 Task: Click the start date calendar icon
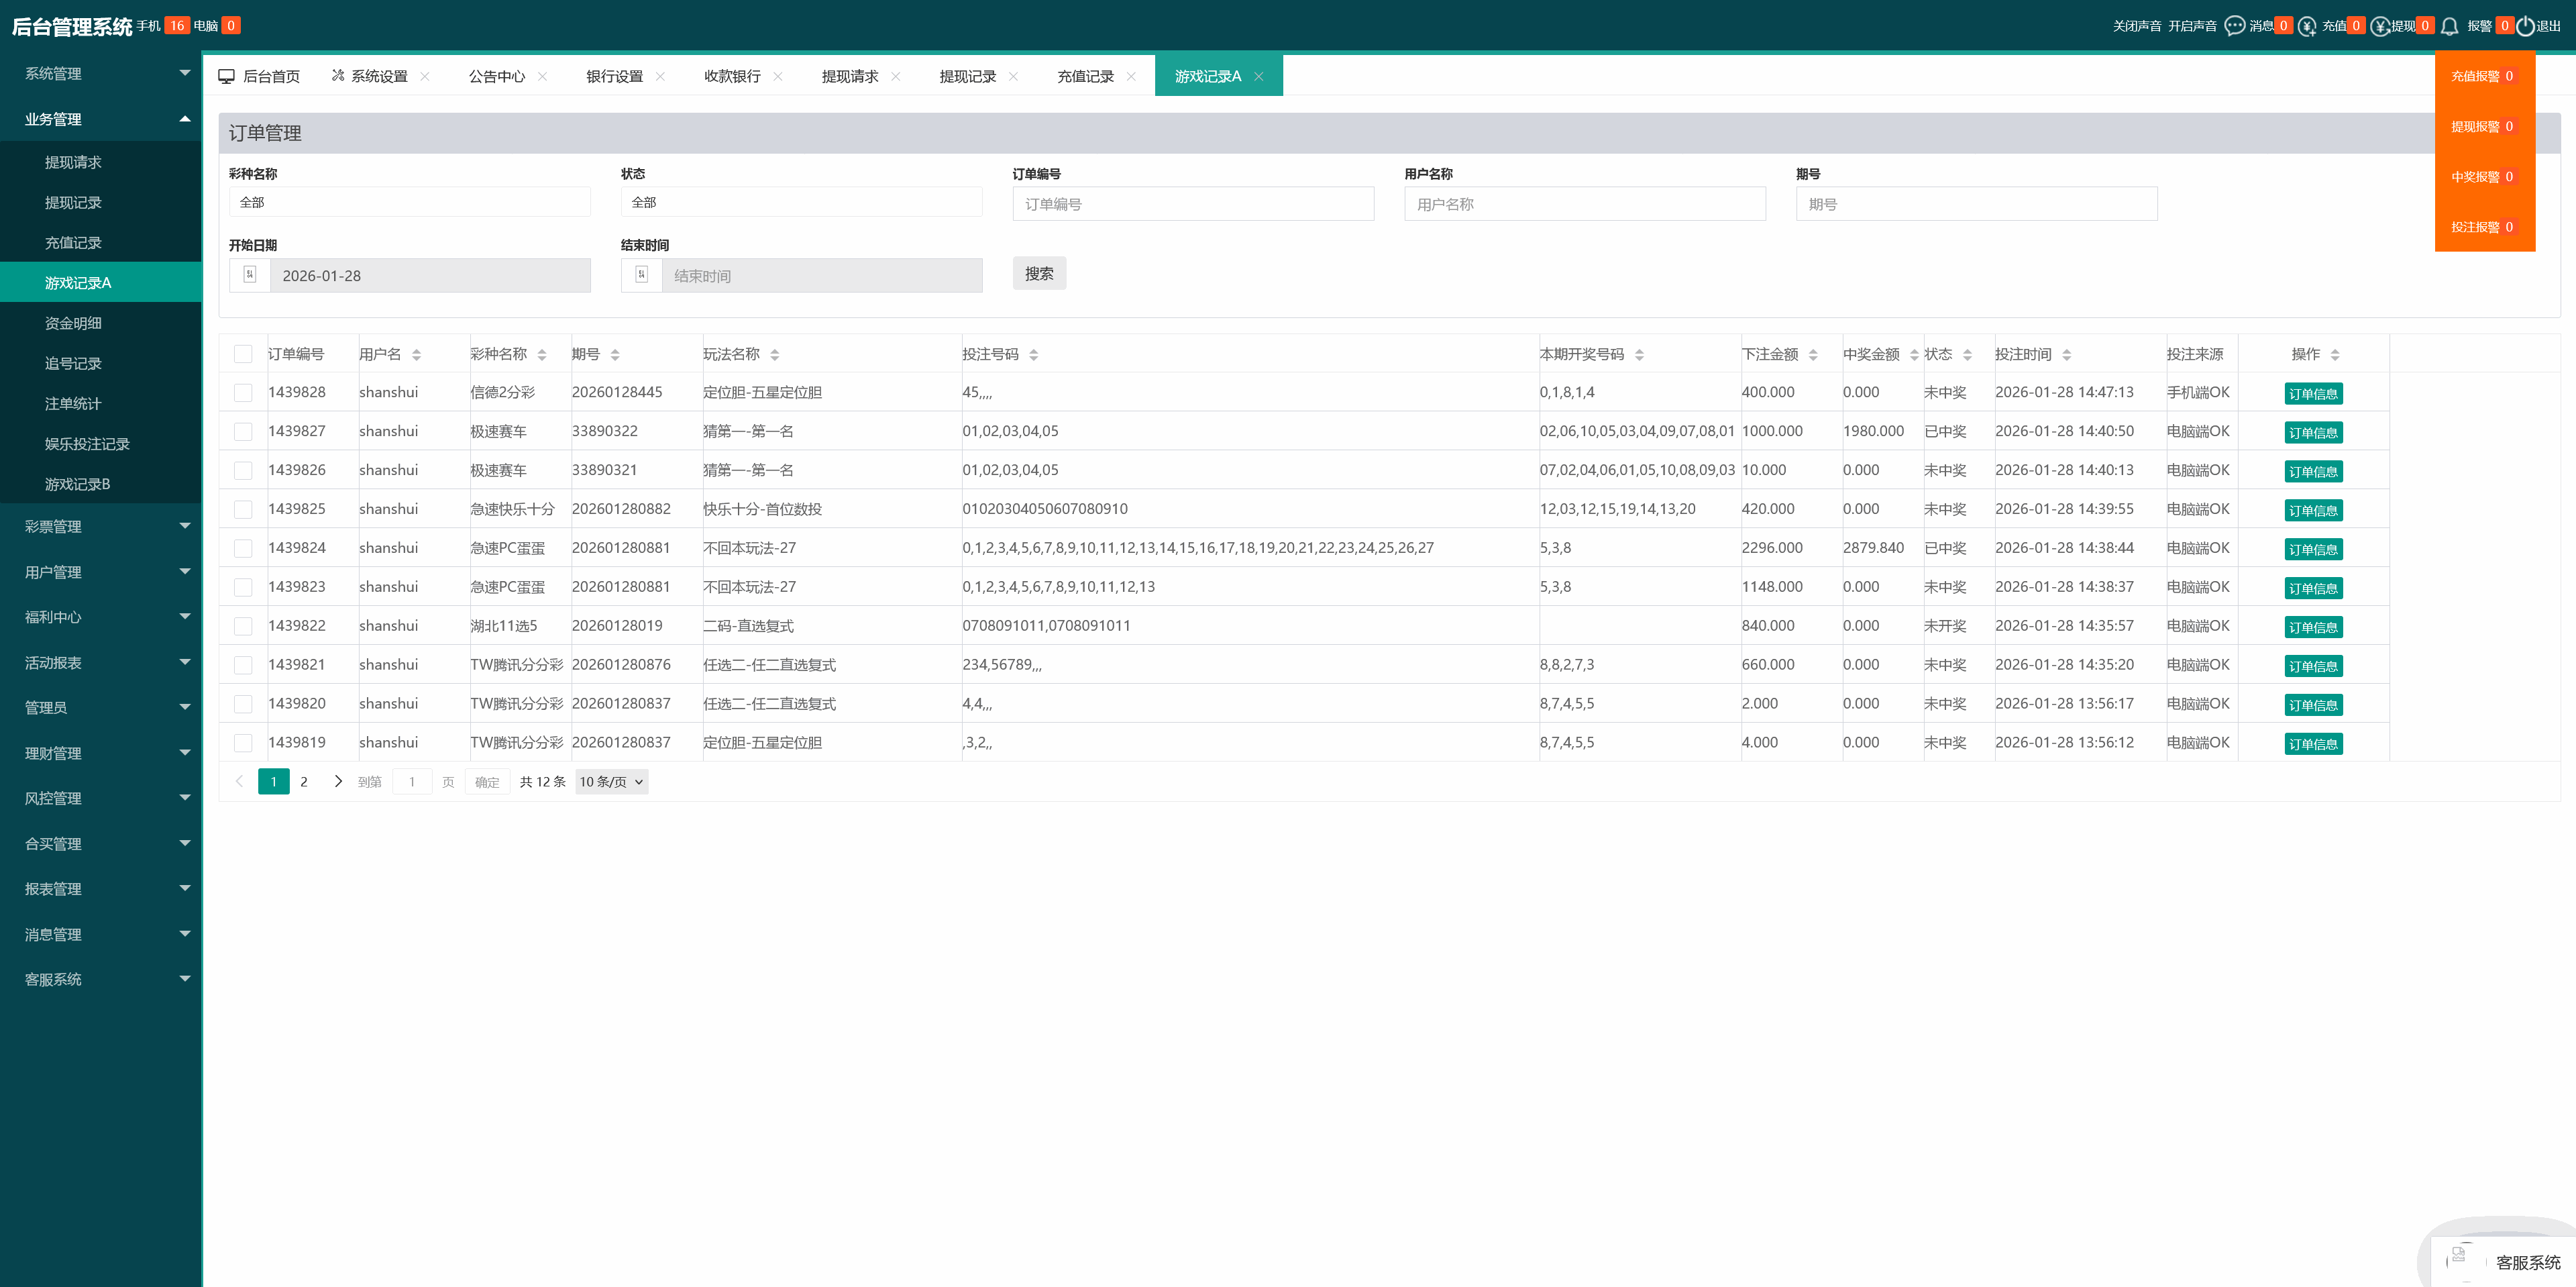coord(250,275)
